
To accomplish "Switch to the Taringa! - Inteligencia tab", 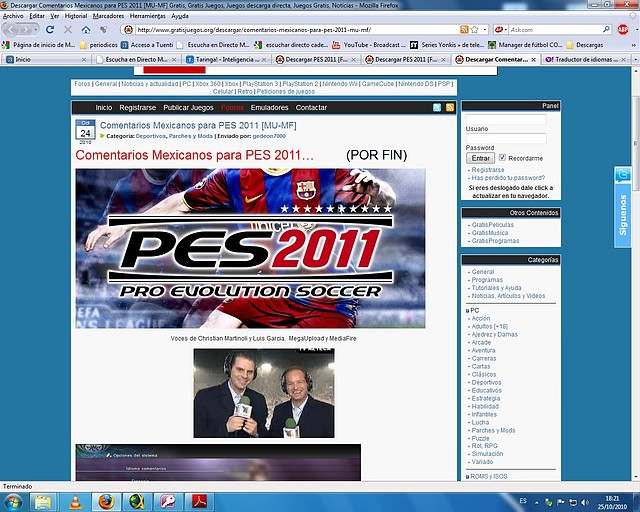I will 226,60.
